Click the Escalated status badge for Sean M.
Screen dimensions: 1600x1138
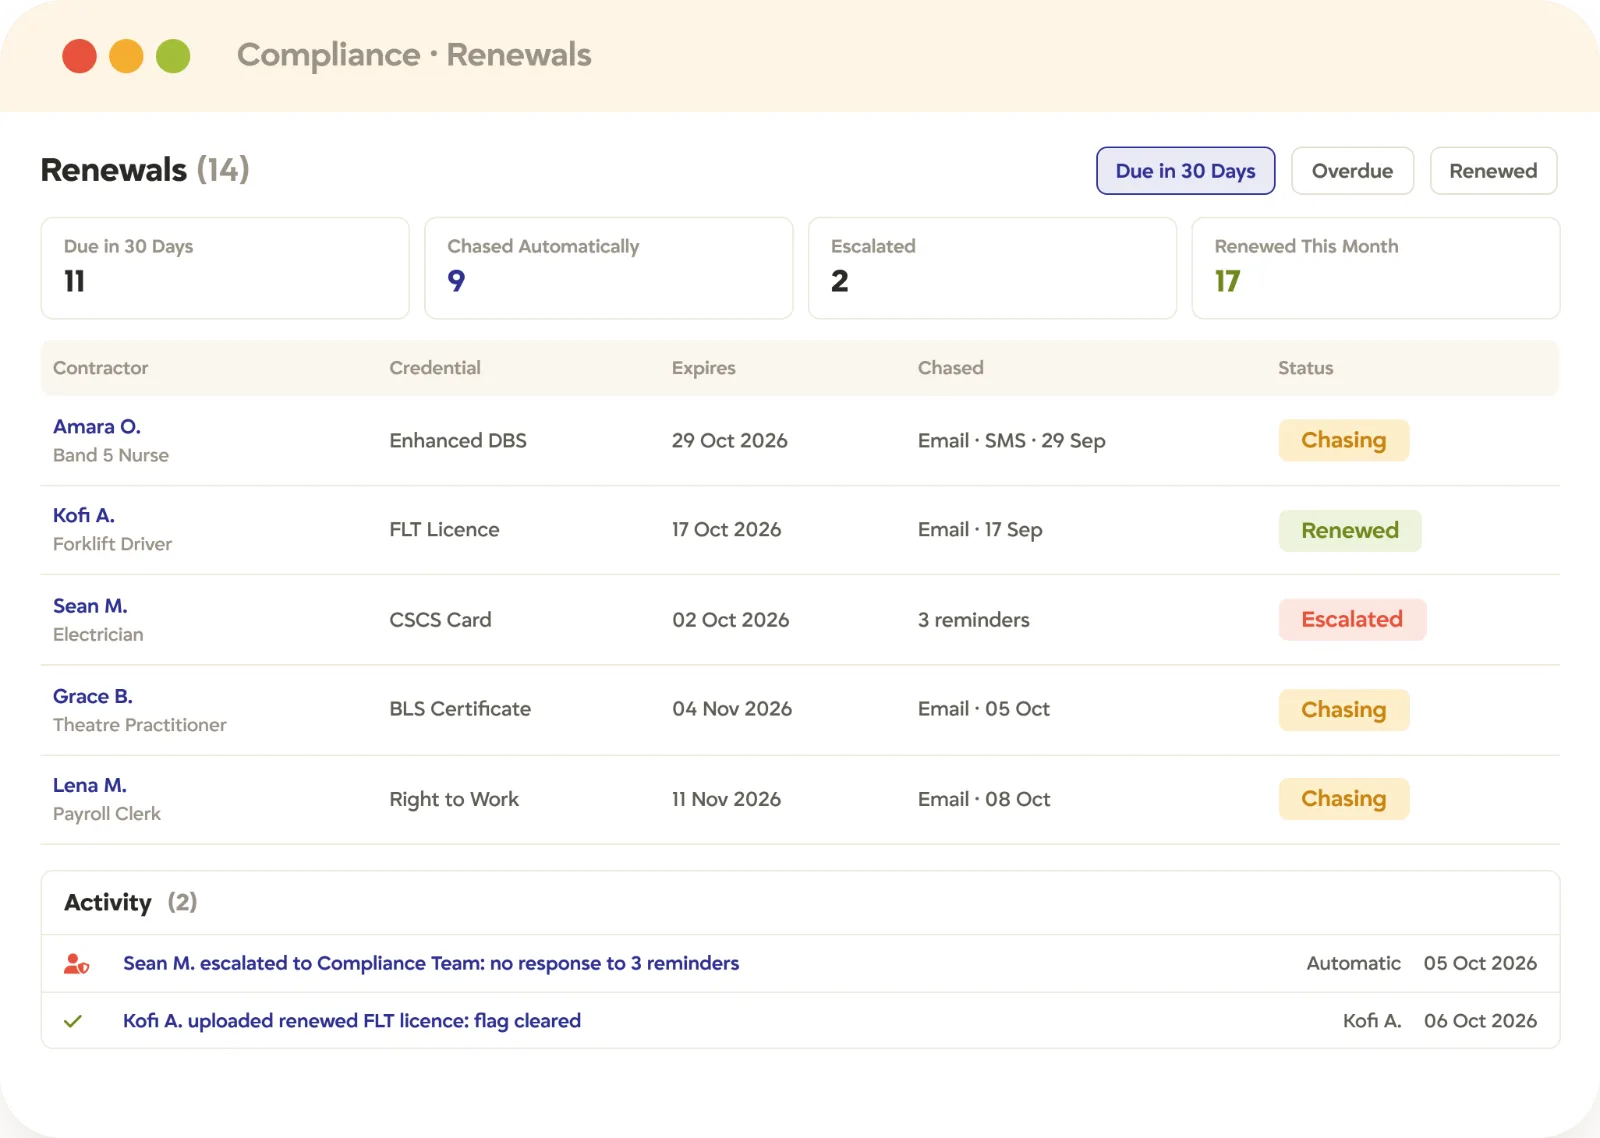1352,620
